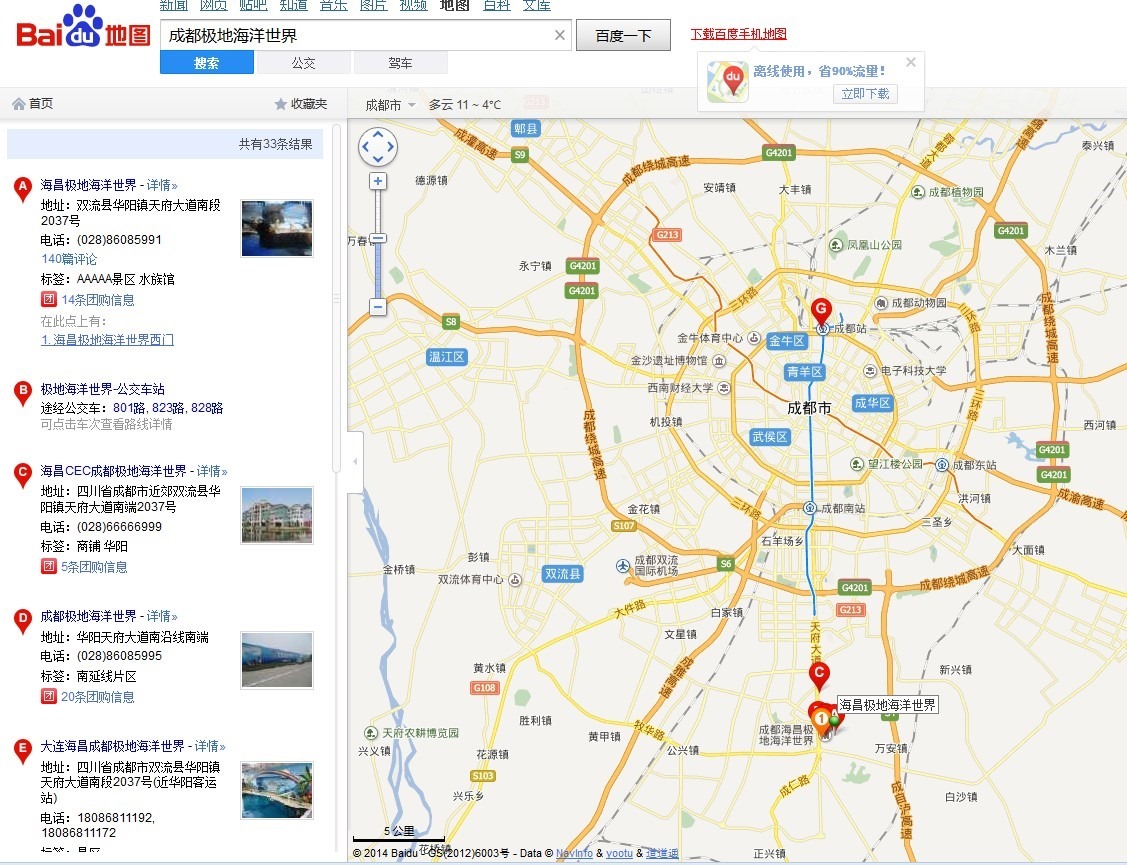Click the zoom slider handle

[x=378, y=238]
